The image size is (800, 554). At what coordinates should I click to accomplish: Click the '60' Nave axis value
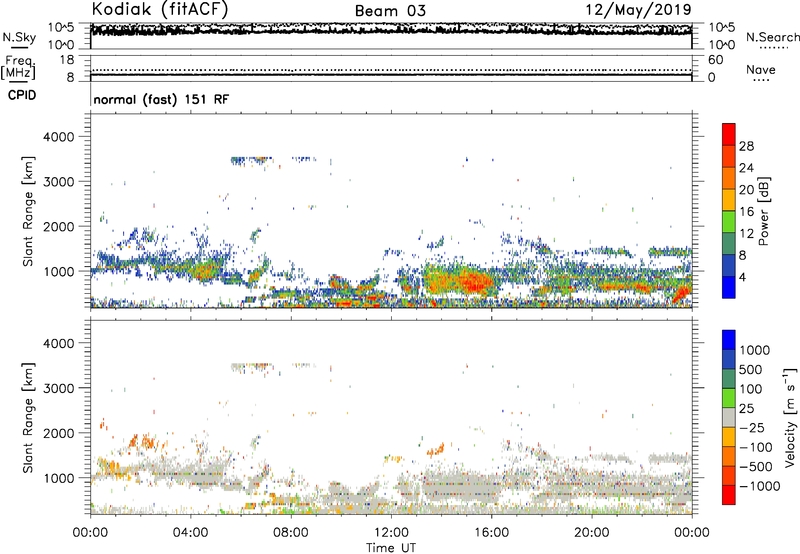click(x=716, y=60)
